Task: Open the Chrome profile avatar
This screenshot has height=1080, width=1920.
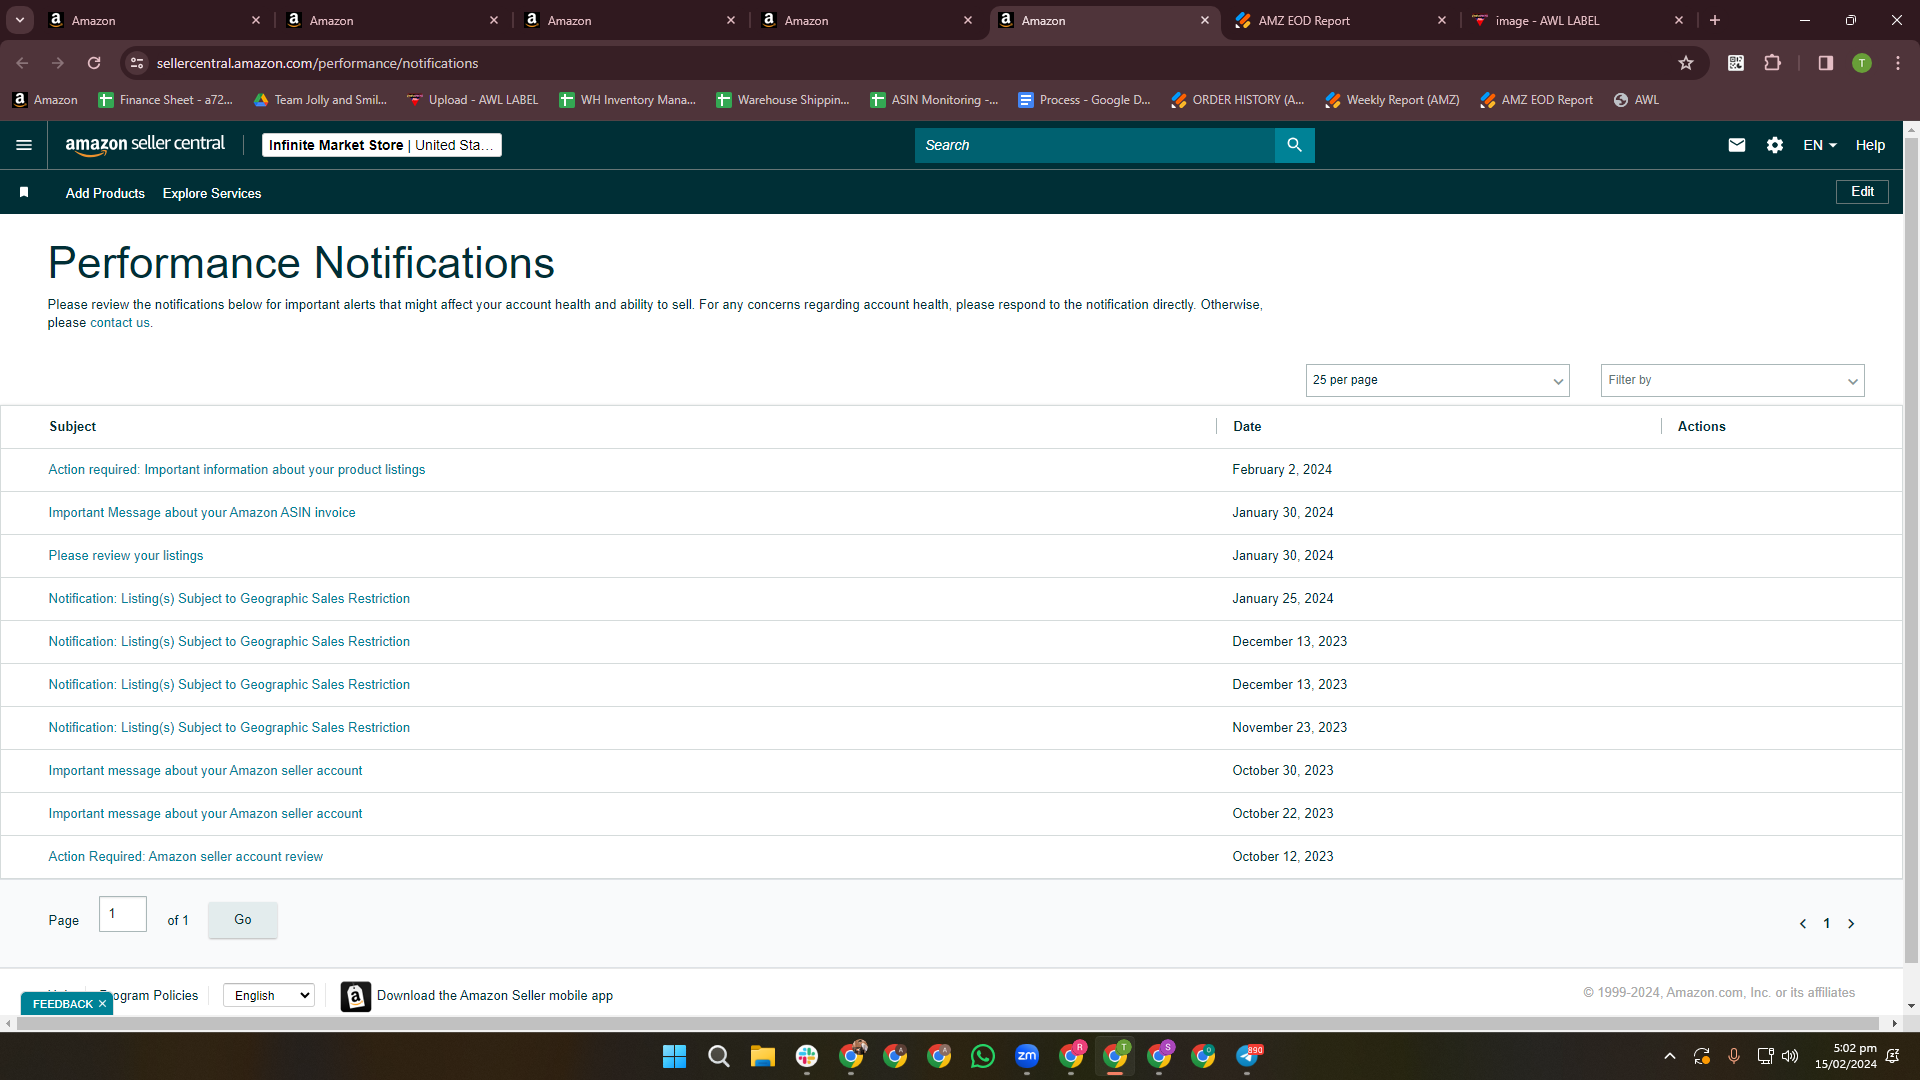Action: pyautogui.click(x=1862, y=63)
